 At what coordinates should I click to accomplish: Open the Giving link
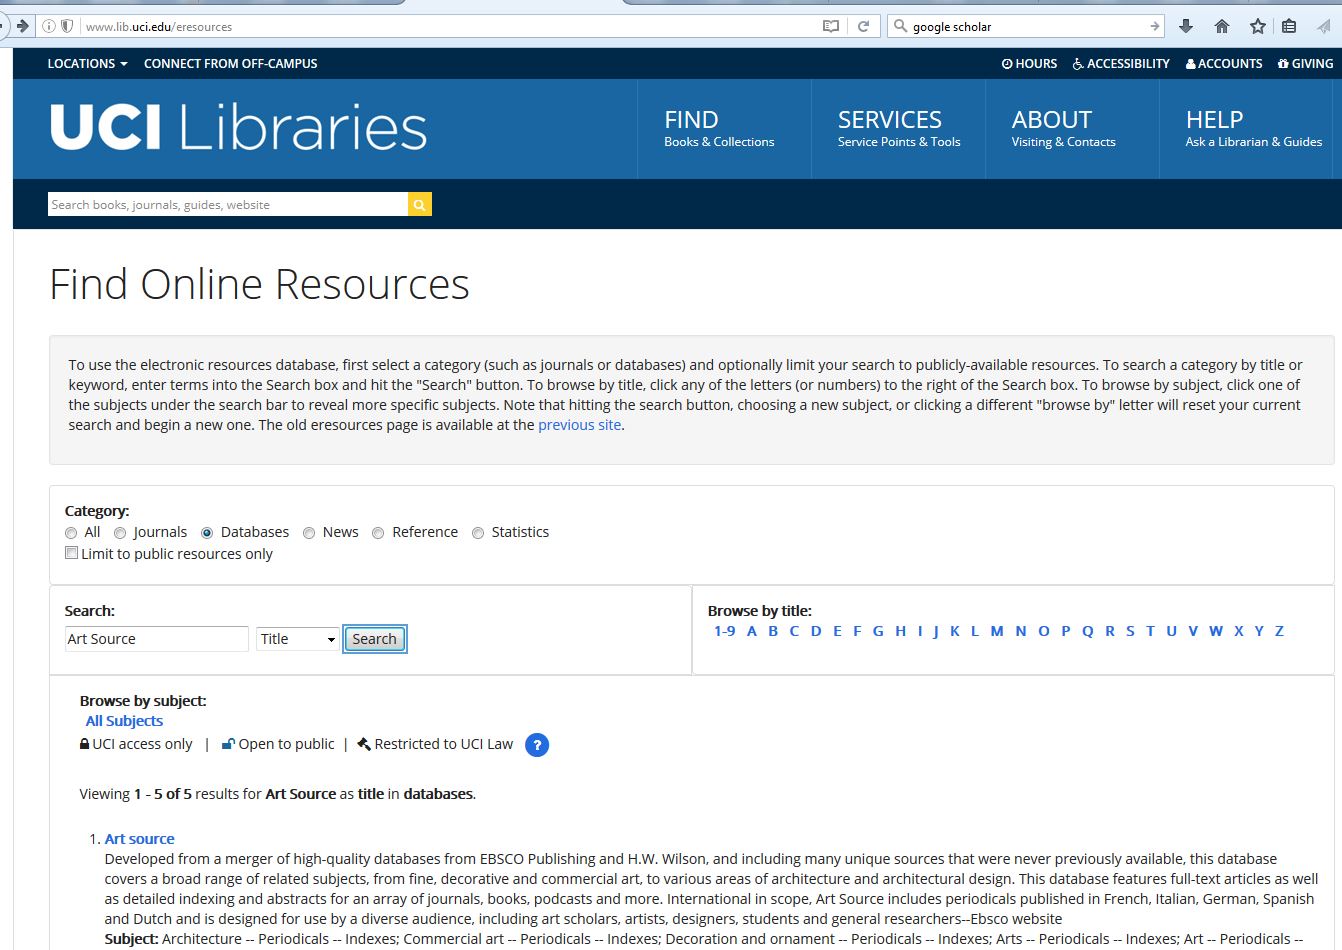coord(1305,63)
